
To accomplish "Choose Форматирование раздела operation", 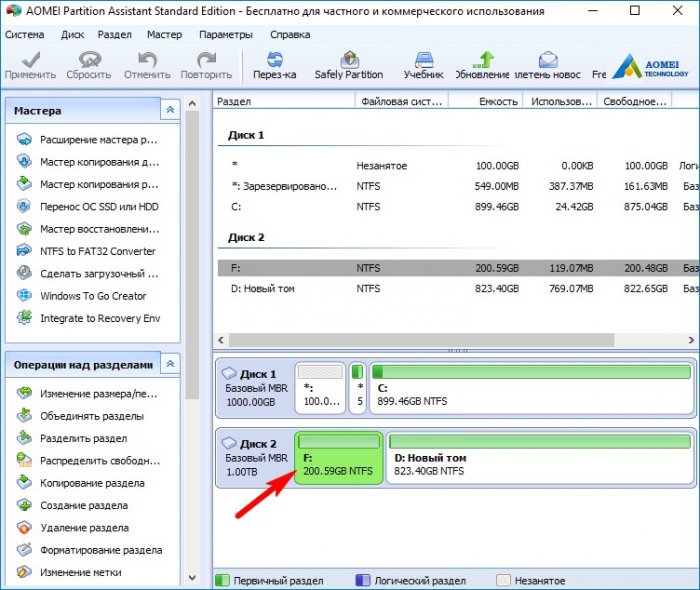I will pos(89,550).
